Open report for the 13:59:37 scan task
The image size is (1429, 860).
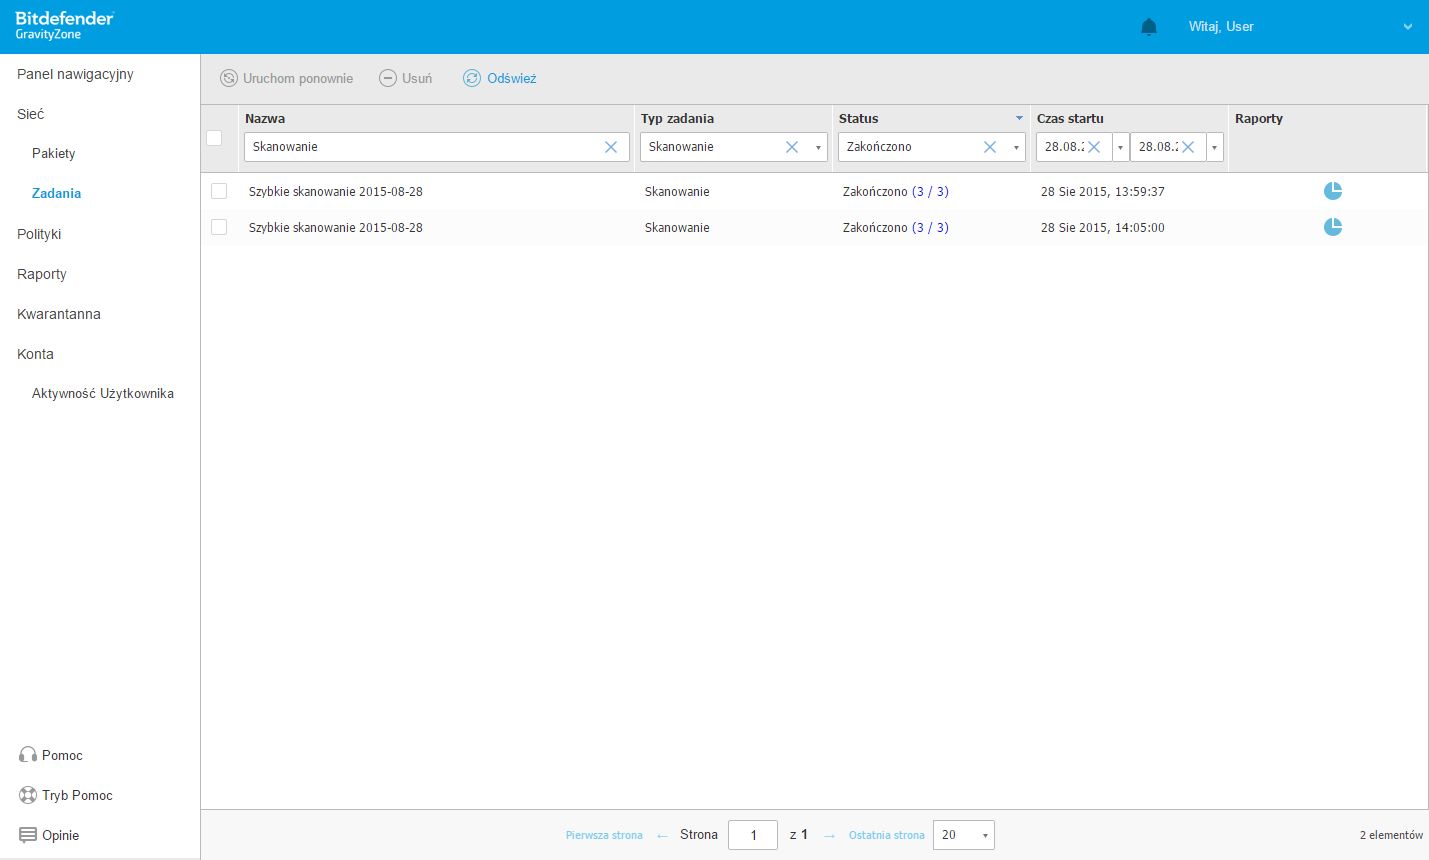(x=1333, y=191)
